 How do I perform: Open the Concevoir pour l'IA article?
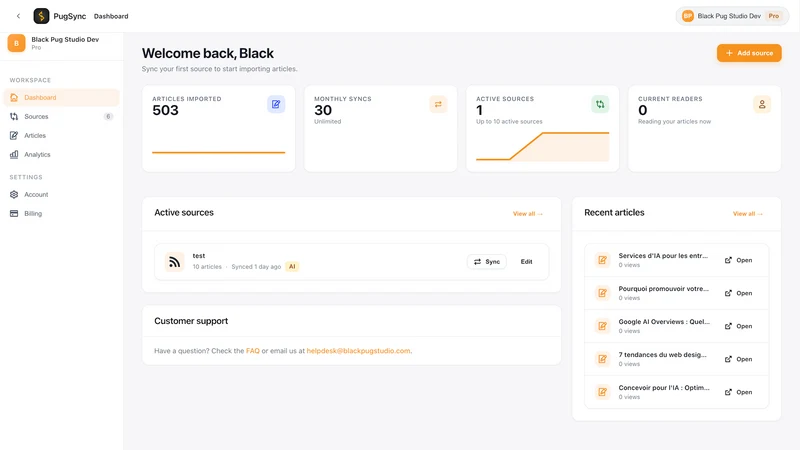coord(738,392)
